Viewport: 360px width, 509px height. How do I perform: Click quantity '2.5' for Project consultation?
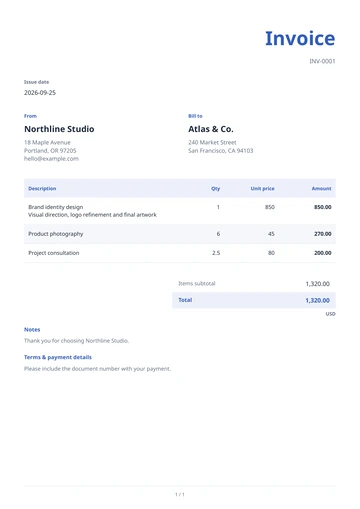click(x=216, y=253)
